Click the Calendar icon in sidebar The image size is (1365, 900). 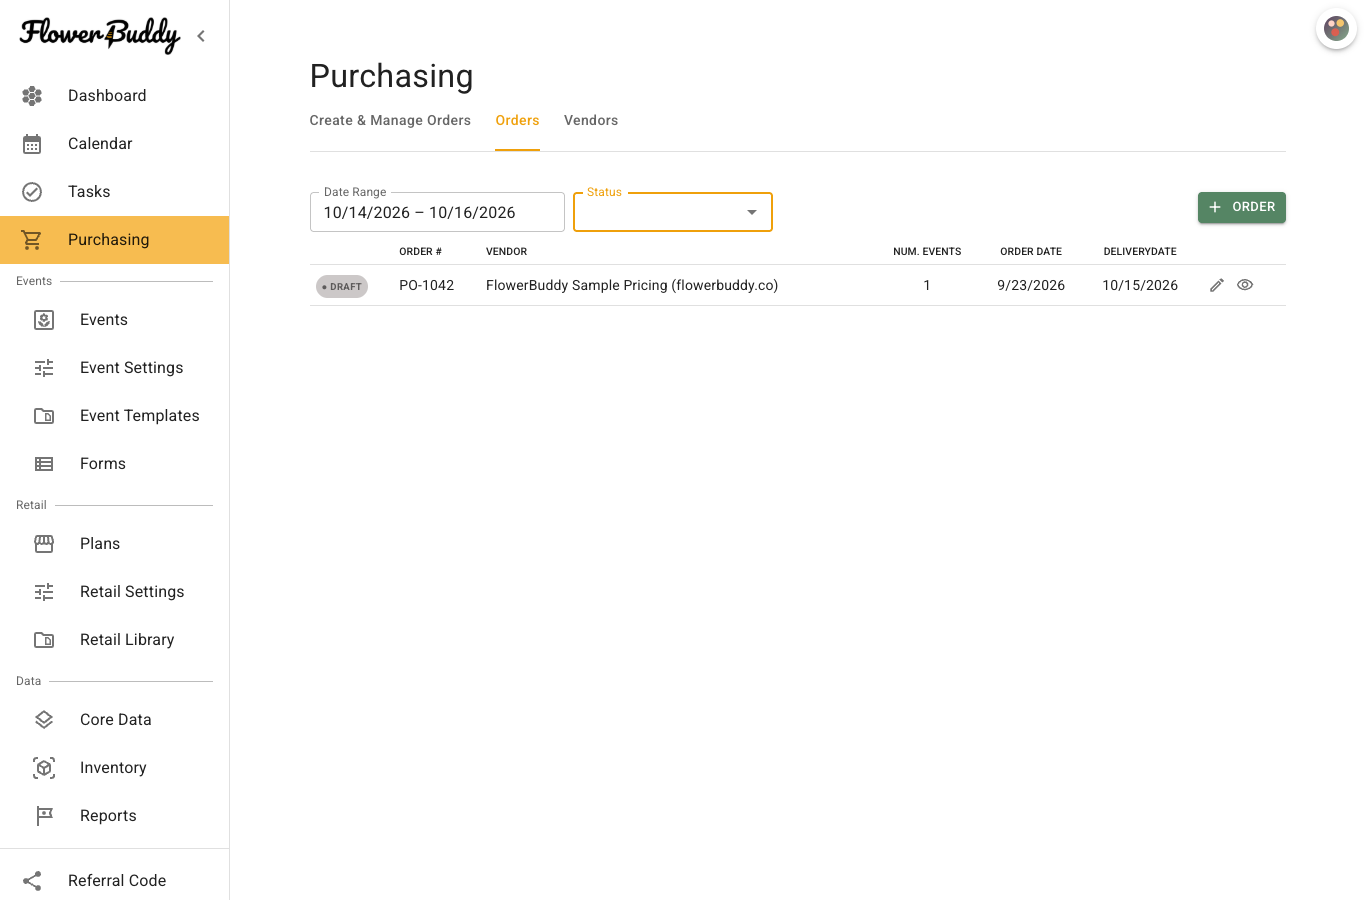click(32, 144)
